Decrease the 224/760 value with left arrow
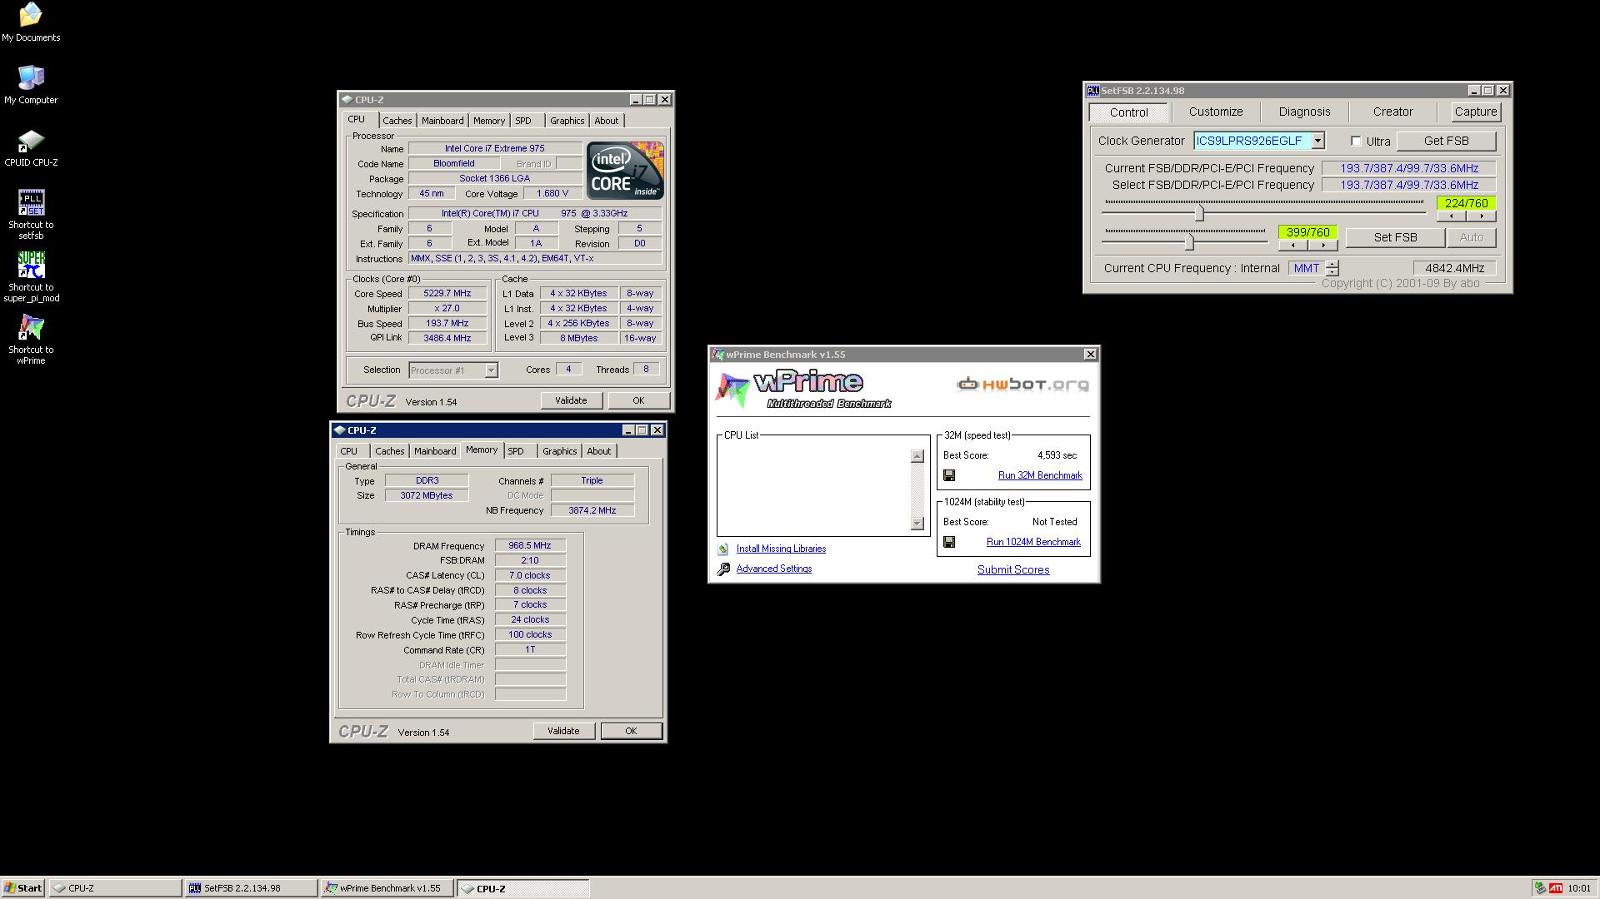1600x899 pixels. click(x=1452, y=216)
